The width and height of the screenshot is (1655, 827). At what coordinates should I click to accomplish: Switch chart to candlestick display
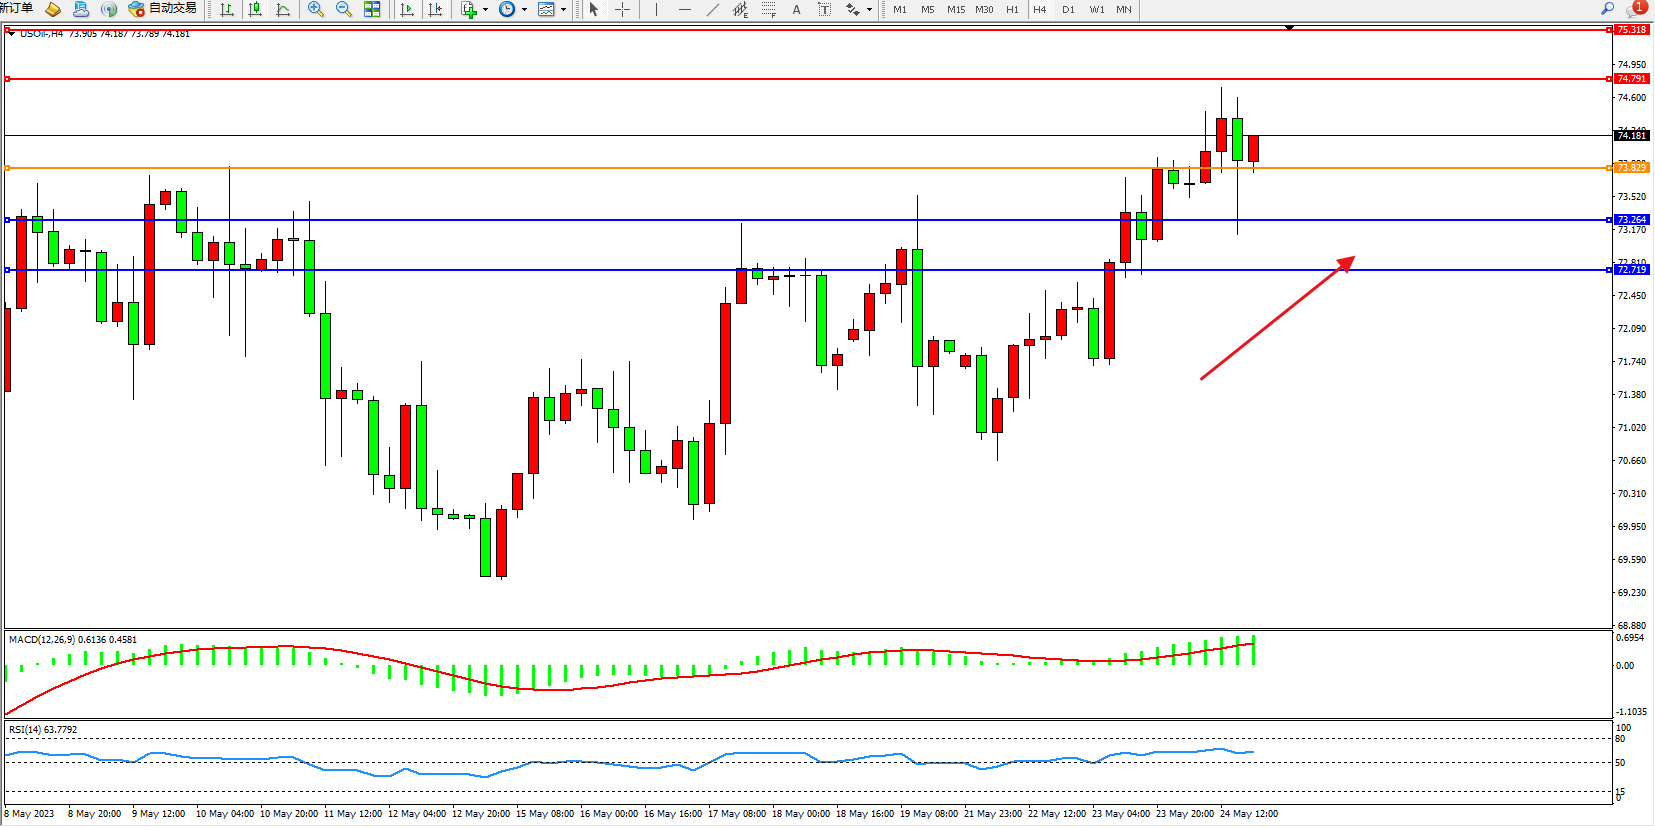pyautogui.click(x=255, y=9)
